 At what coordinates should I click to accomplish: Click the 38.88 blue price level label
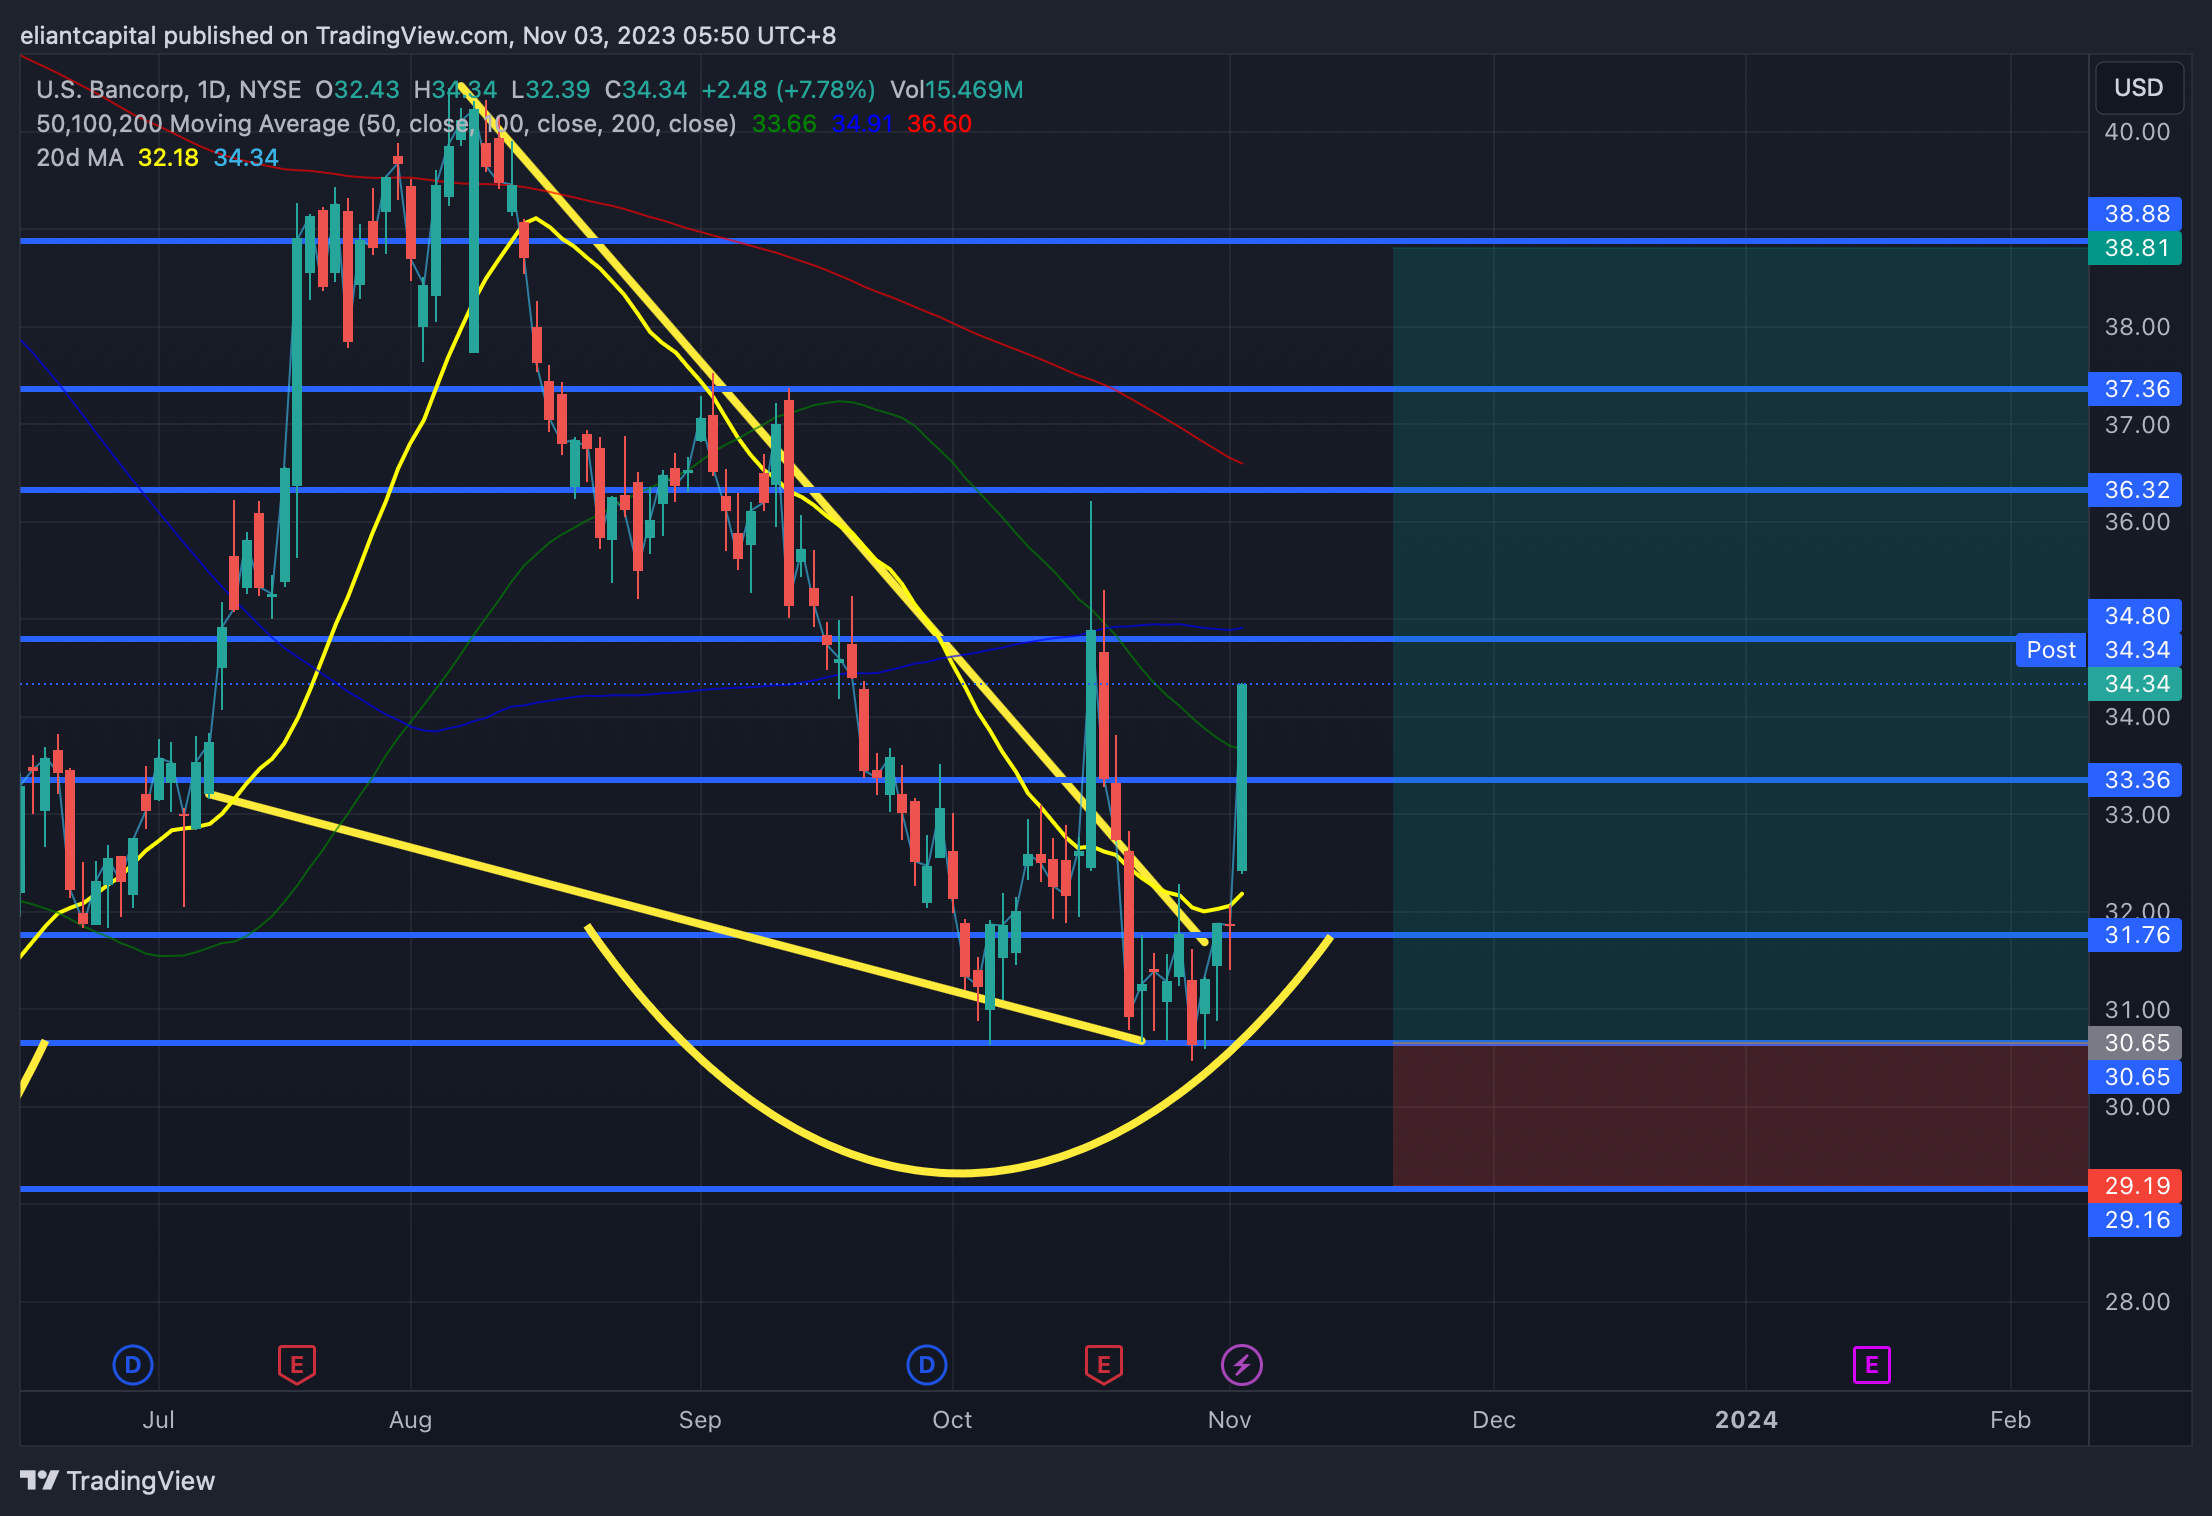2136,214
